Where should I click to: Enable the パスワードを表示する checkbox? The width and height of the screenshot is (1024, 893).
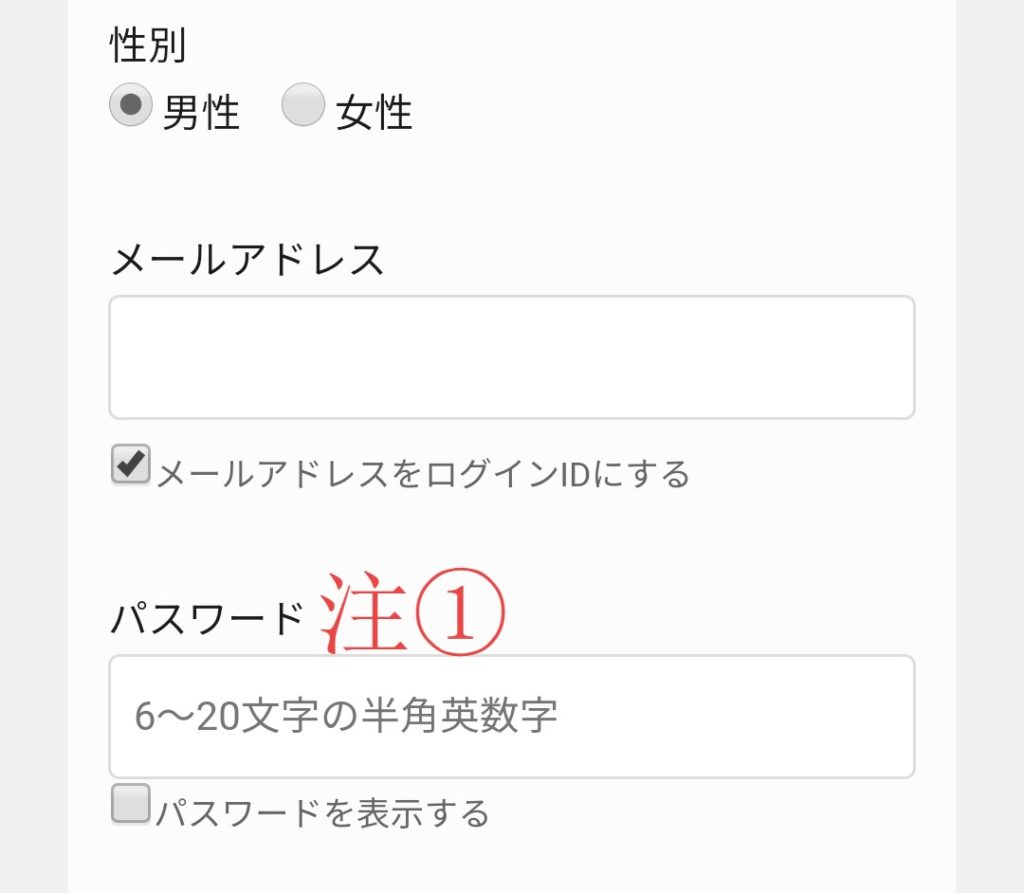pyautogui.click(x=130, y=804)
